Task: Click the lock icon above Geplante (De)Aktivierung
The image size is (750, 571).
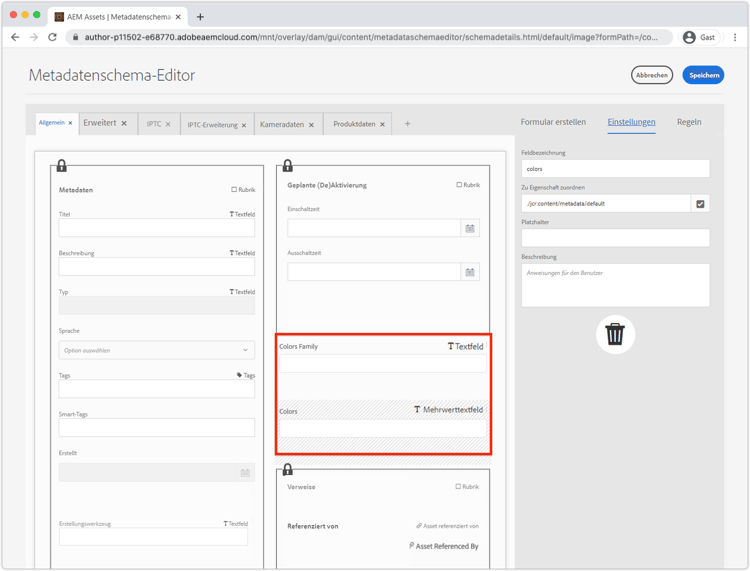Action: (287, 165)
